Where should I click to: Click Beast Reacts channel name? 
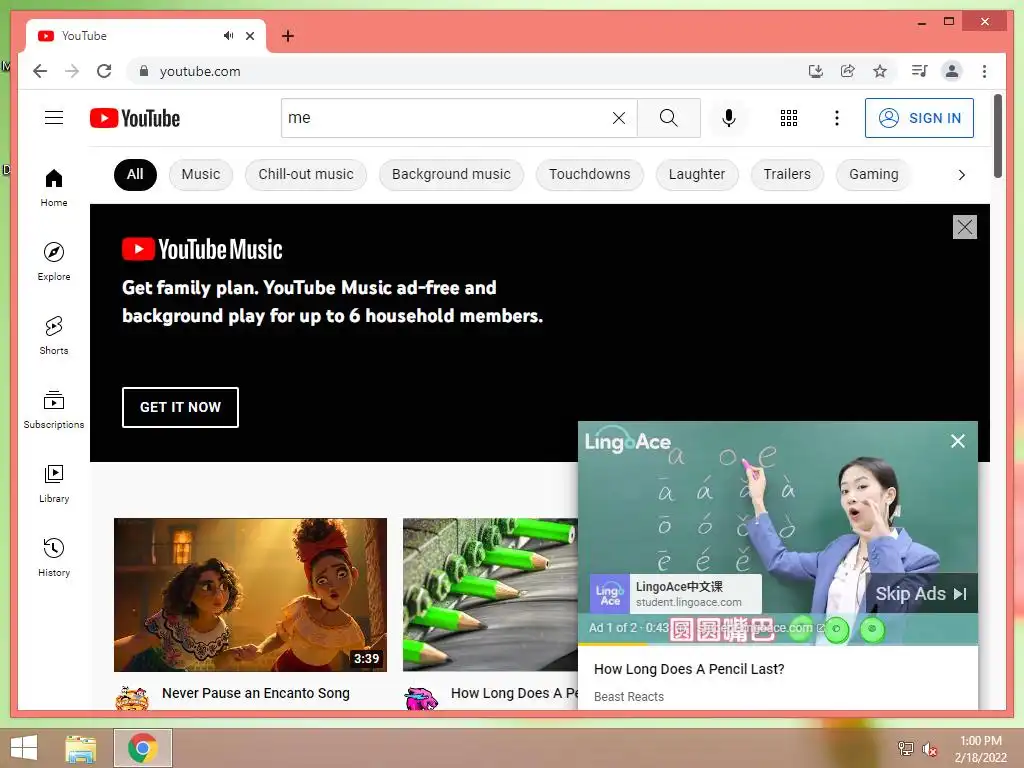click(628, 696)
